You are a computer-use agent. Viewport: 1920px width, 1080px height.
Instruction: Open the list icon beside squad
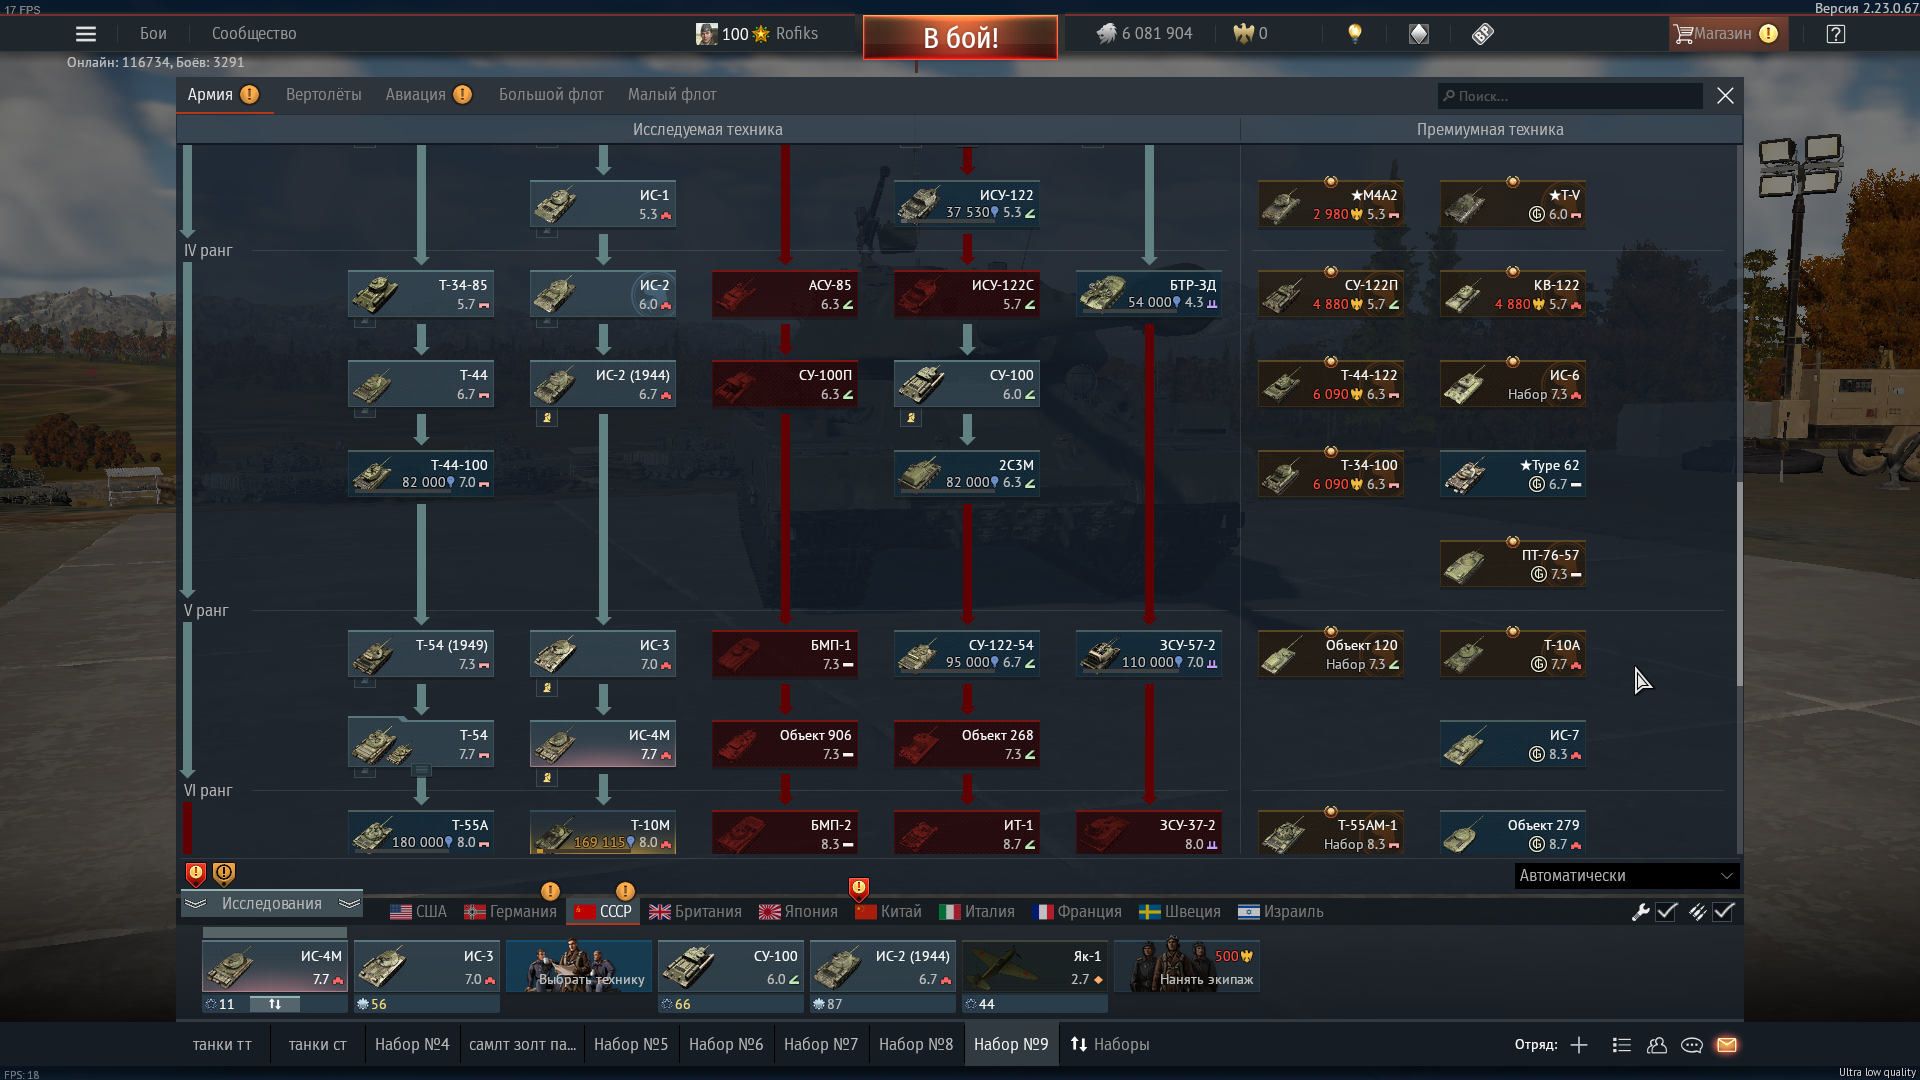click(x=1622, y=1045)
